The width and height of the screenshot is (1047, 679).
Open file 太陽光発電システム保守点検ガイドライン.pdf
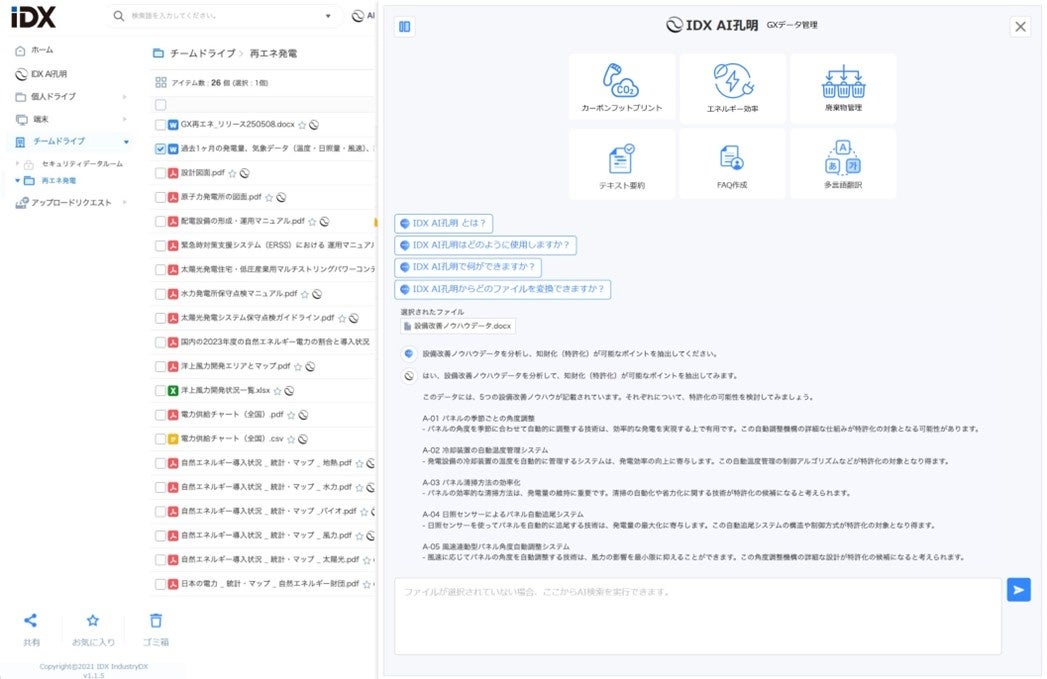[257, 318]
